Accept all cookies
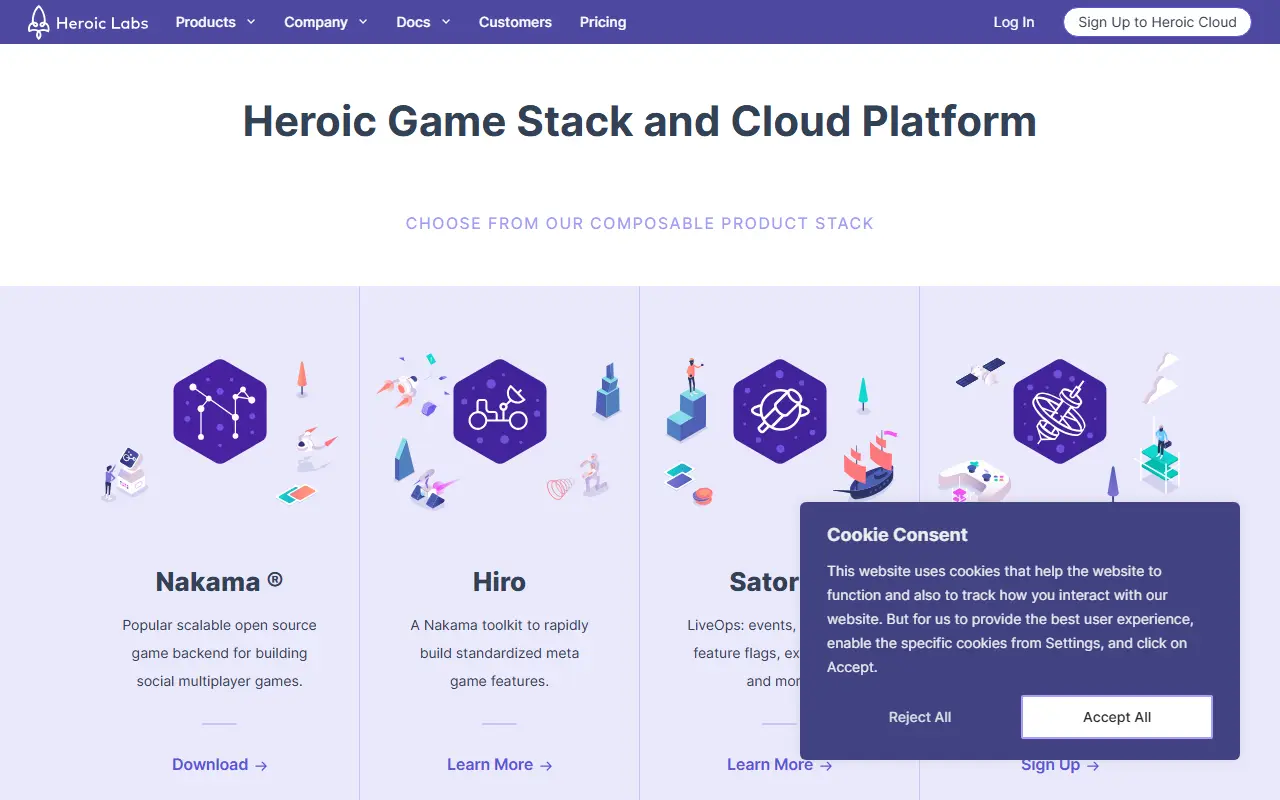The image size is (1280, 800). pos(1117,717)
